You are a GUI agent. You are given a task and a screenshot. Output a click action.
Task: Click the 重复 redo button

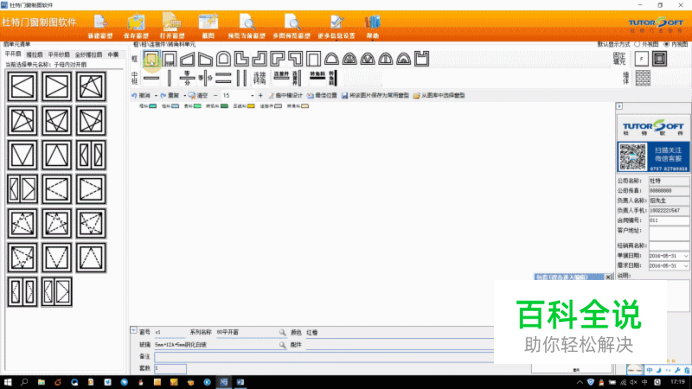click(x=170, y=95)
